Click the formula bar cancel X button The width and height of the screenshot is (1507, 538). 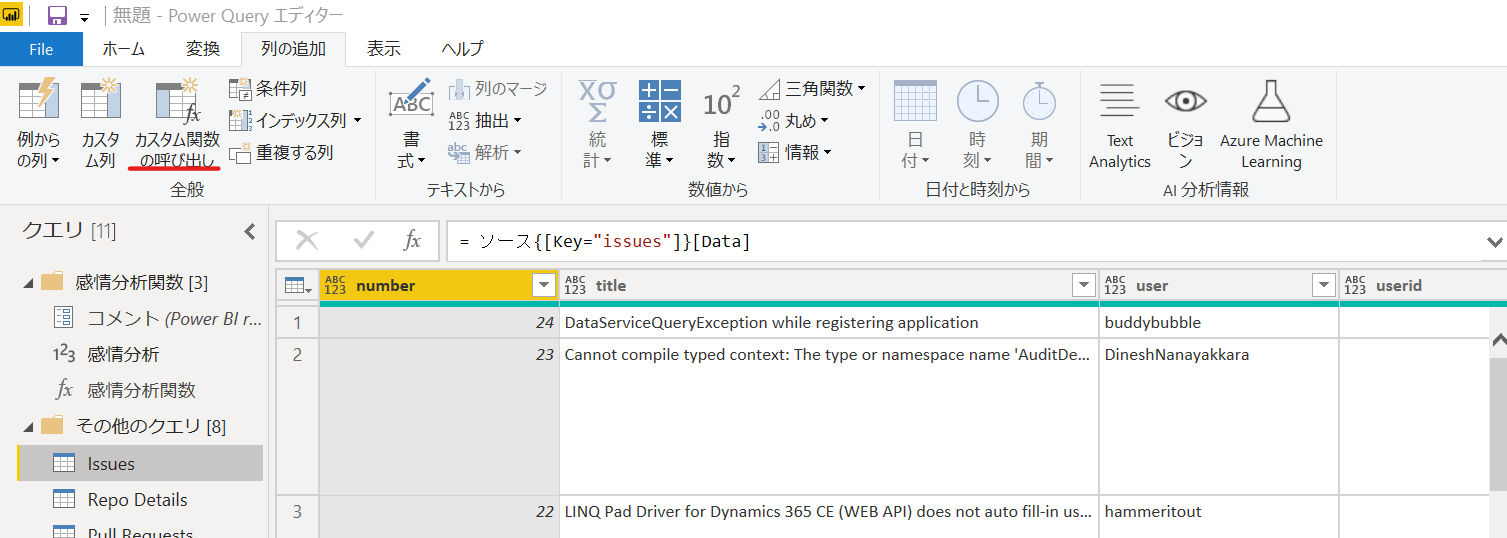tap(307, 241)
